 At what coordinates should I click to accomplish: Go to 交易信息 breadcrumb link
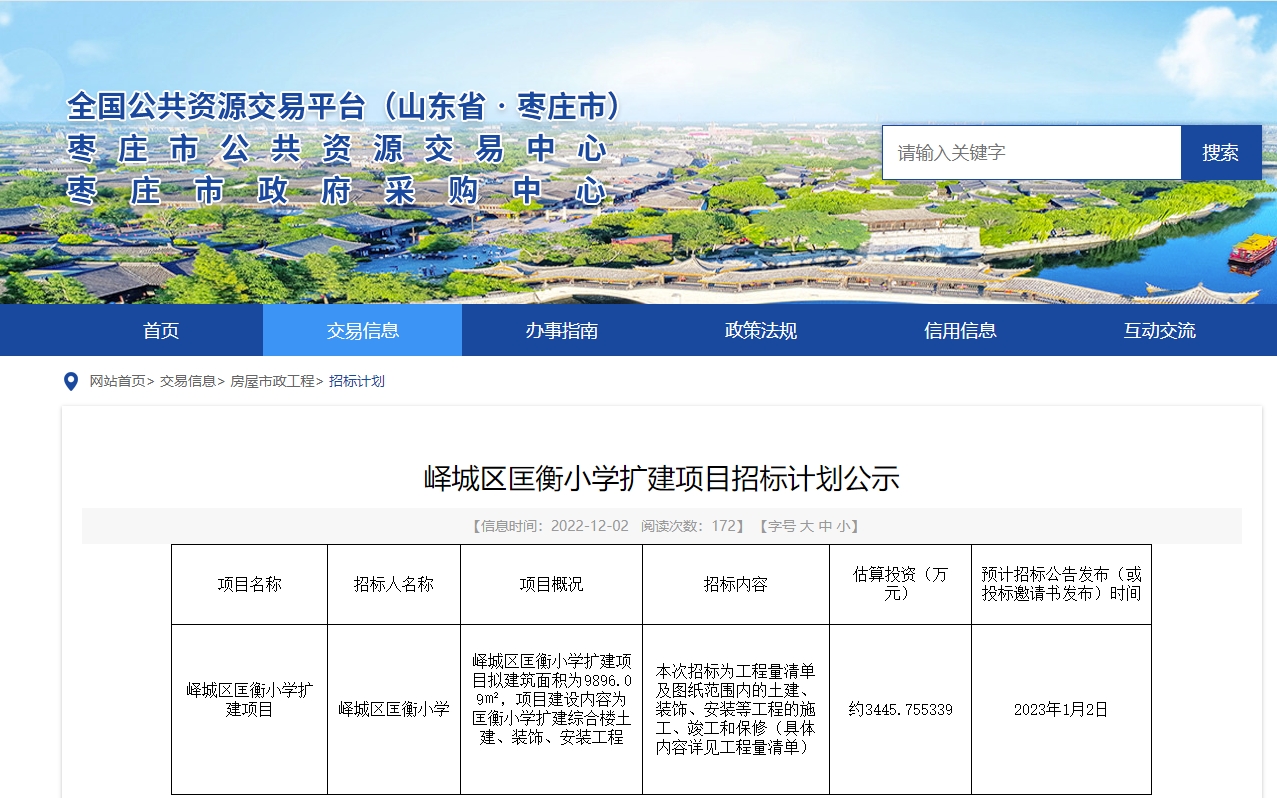187,381
